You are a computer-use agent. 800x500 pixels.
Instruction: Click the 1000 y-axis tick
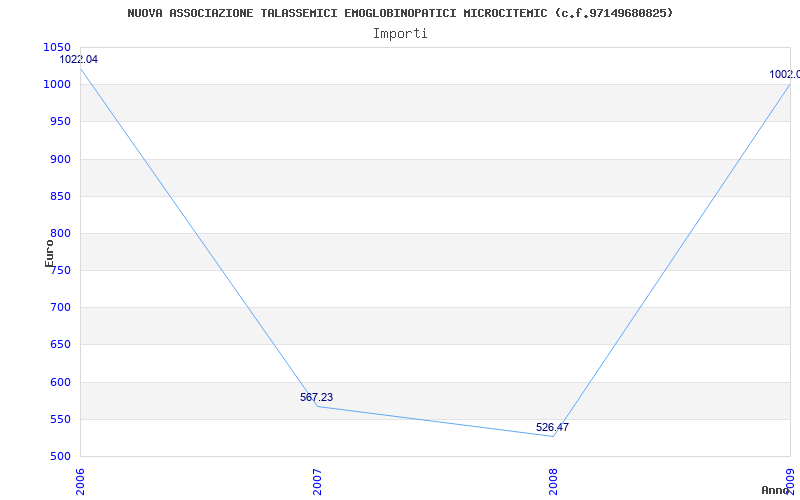coord(57,85)
